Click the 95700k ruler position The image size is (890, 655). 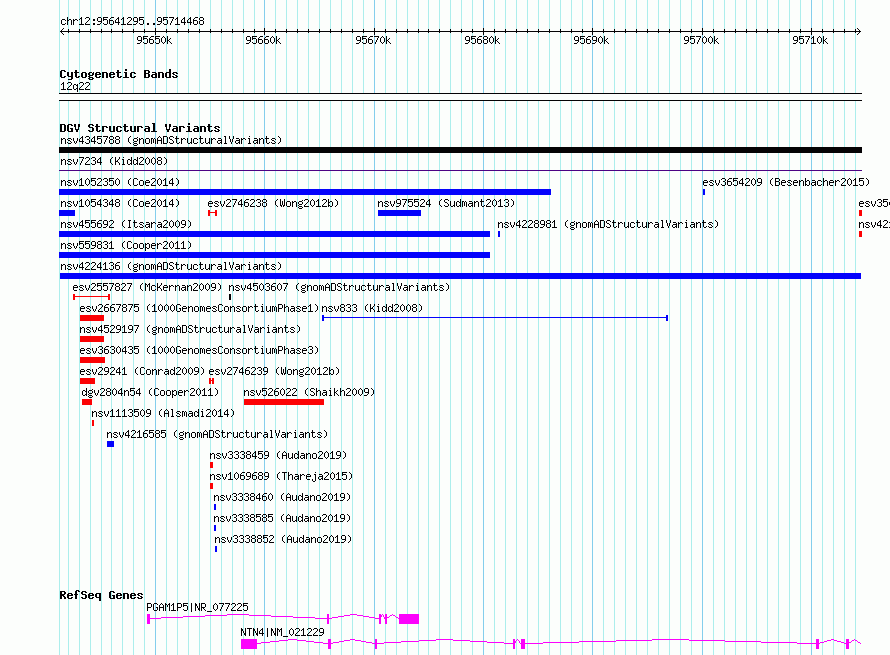pyautogui.click(x=701, y=40)
